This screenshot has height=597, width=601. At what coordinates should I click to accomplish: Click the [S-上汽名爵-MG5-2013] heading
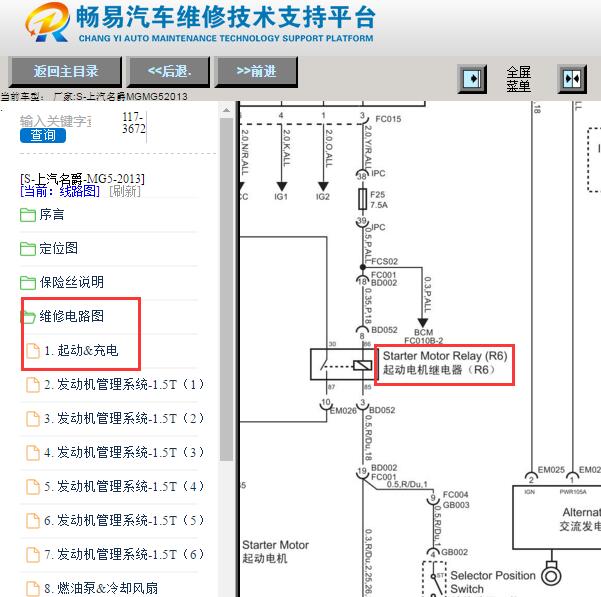click(82, 179)
